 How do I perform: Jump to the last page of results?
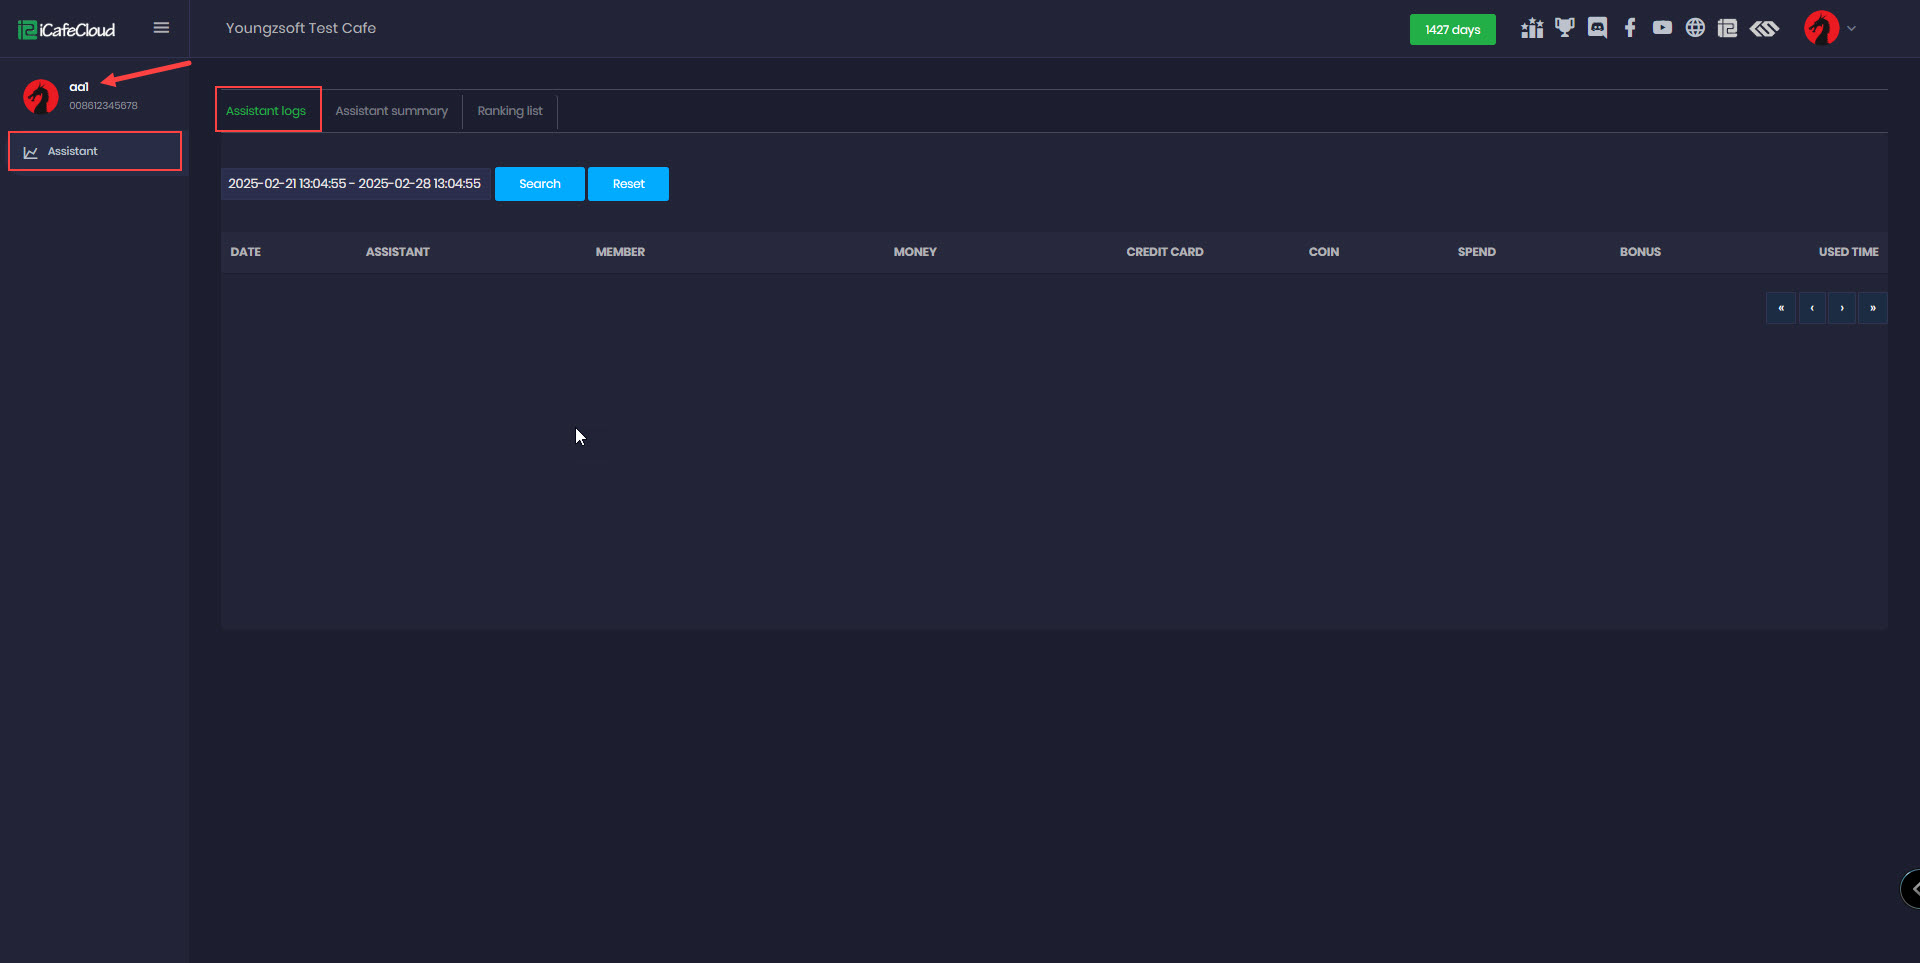(1873, 308)
